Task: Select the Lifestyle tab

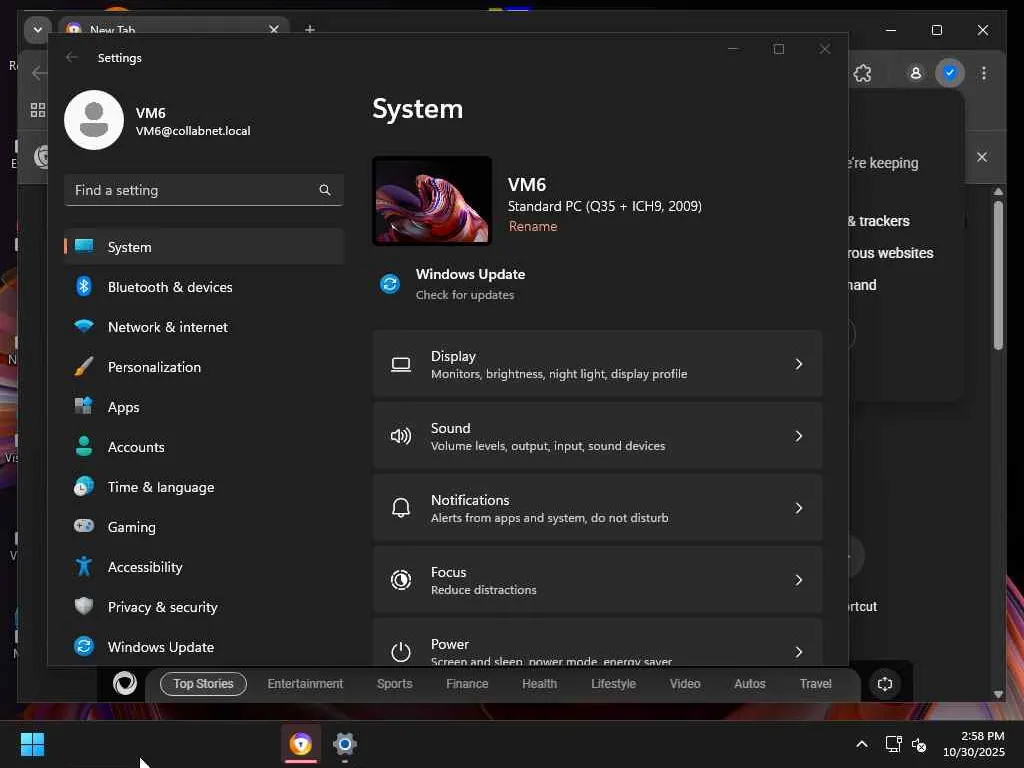Action: point(613,684)
